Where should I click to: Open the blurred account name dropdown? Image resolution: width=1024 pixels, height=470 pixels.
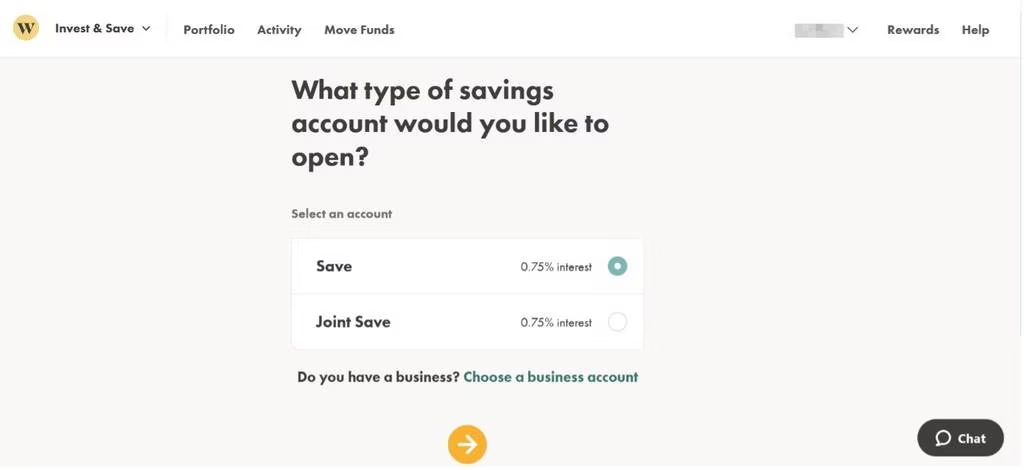[826, 29]
